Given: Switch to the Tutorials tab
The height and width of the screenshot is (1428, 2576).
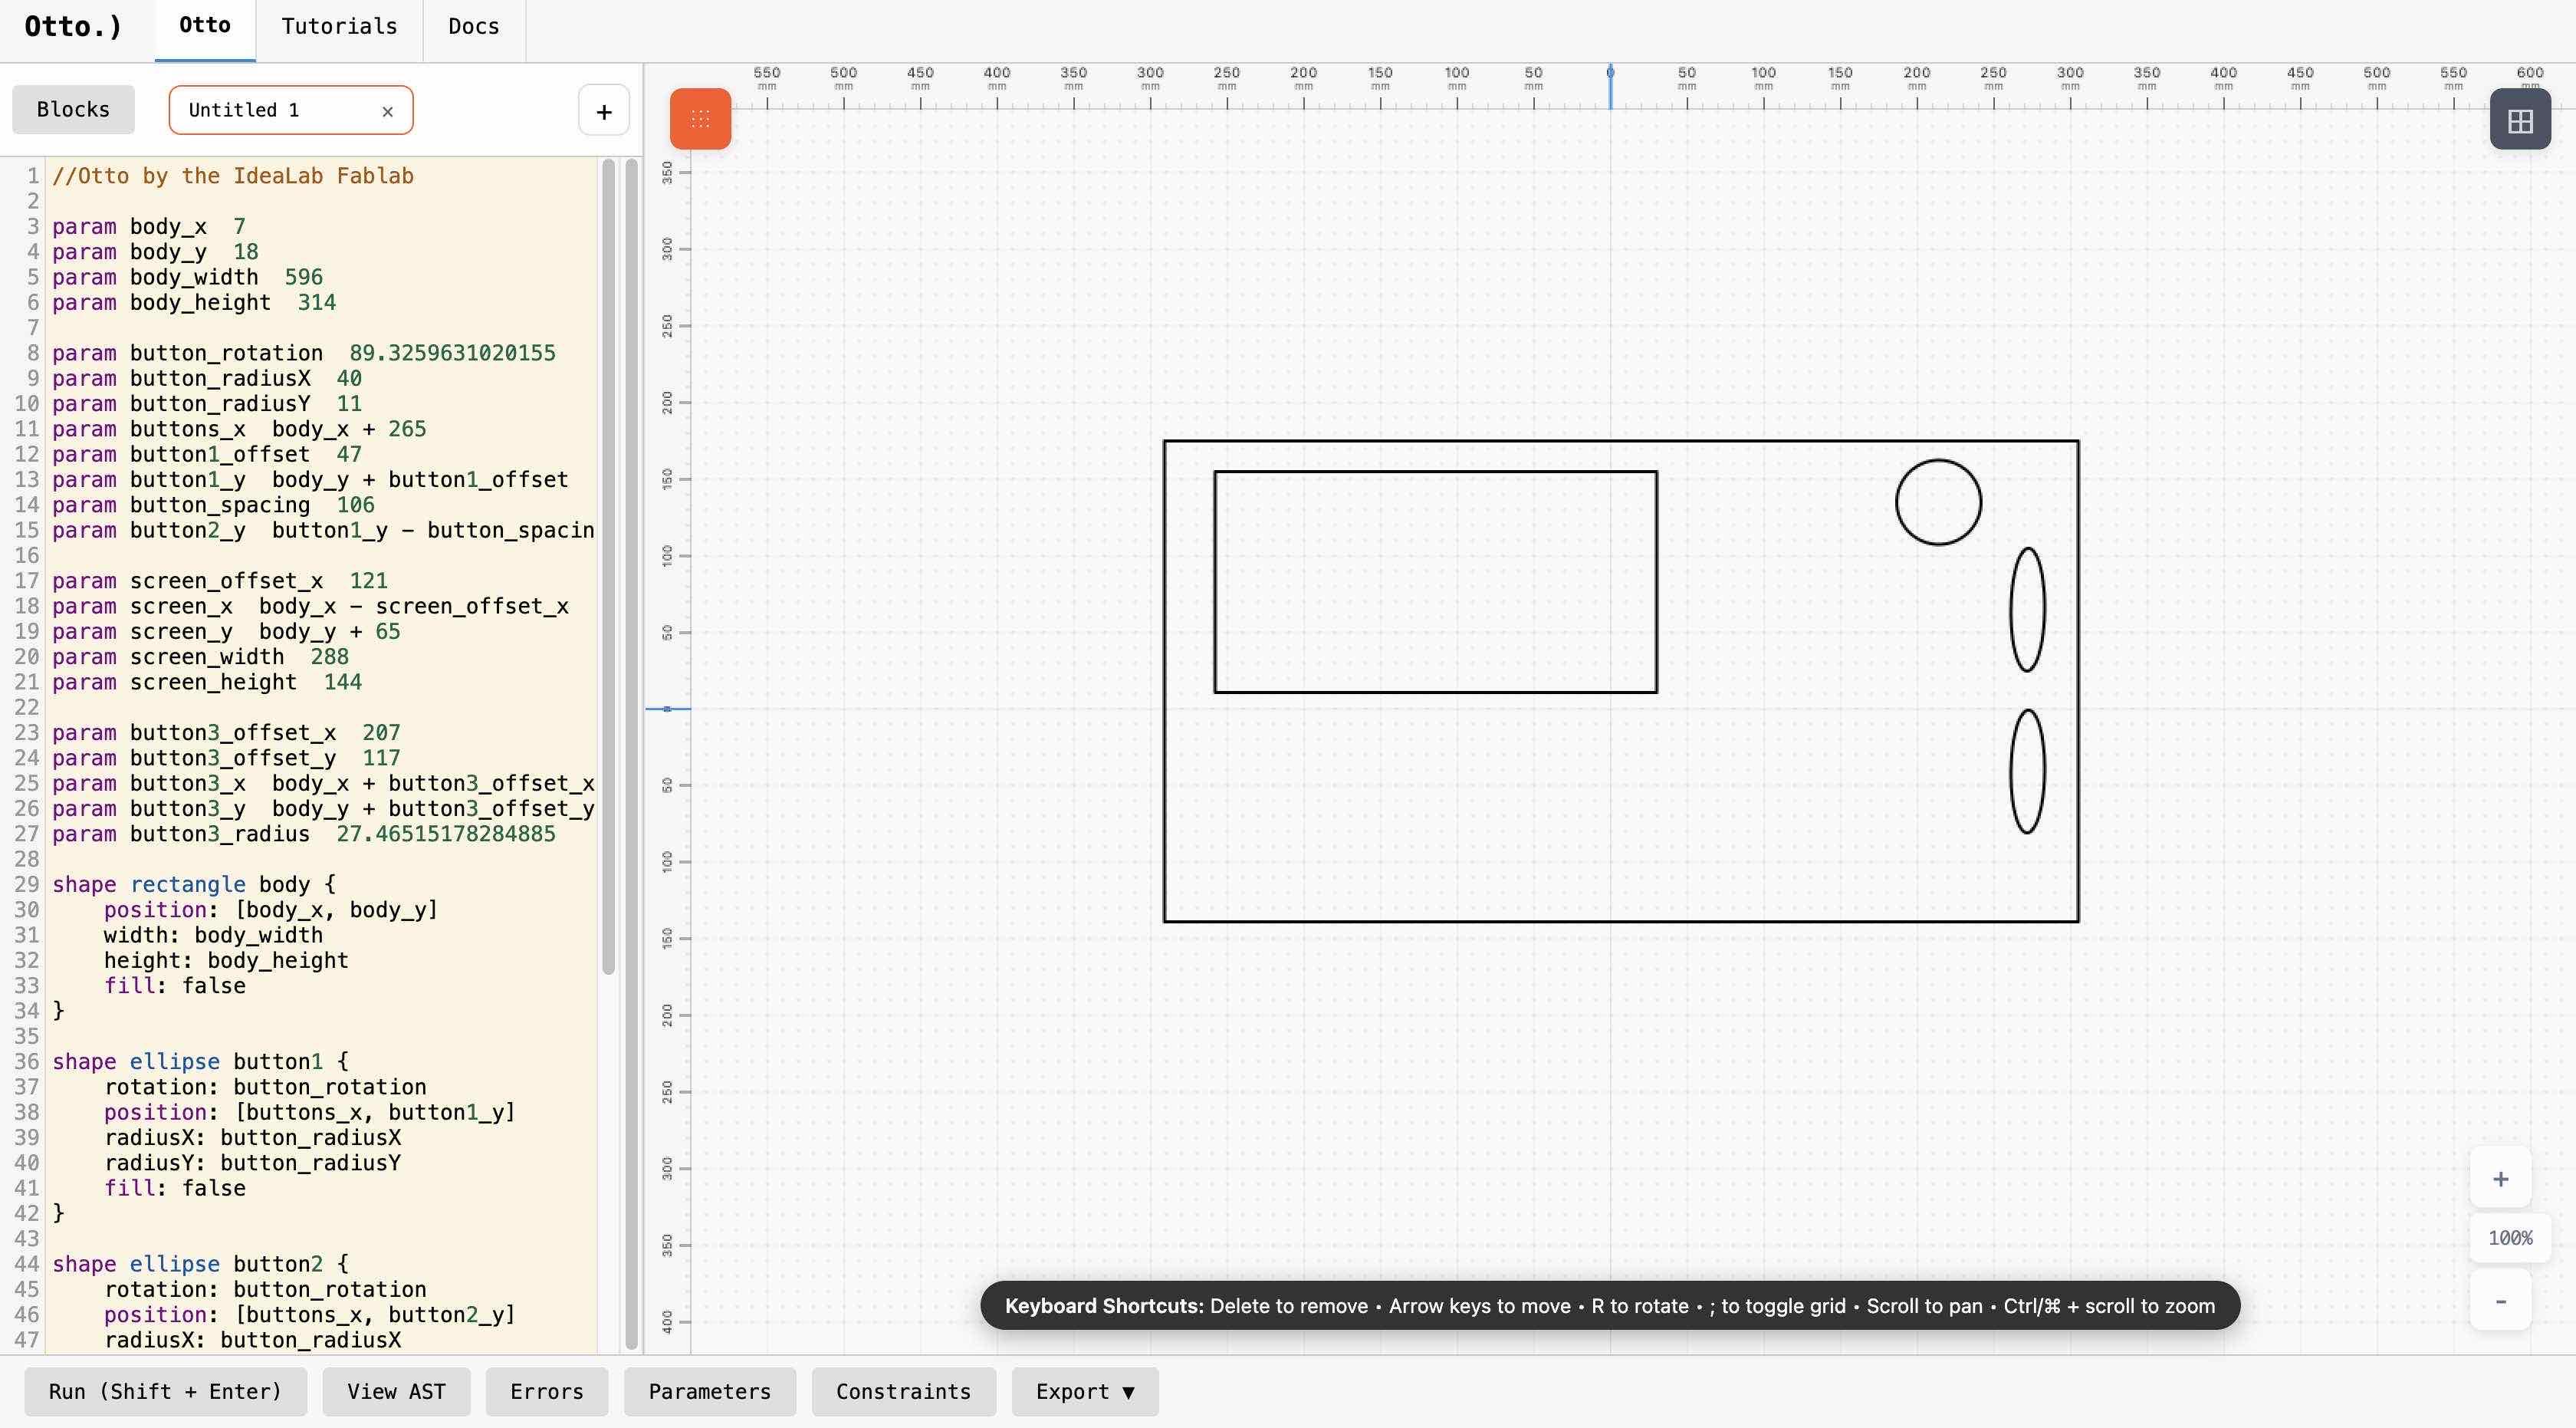Looking at the screenshot, I should (x=339, y=26).
